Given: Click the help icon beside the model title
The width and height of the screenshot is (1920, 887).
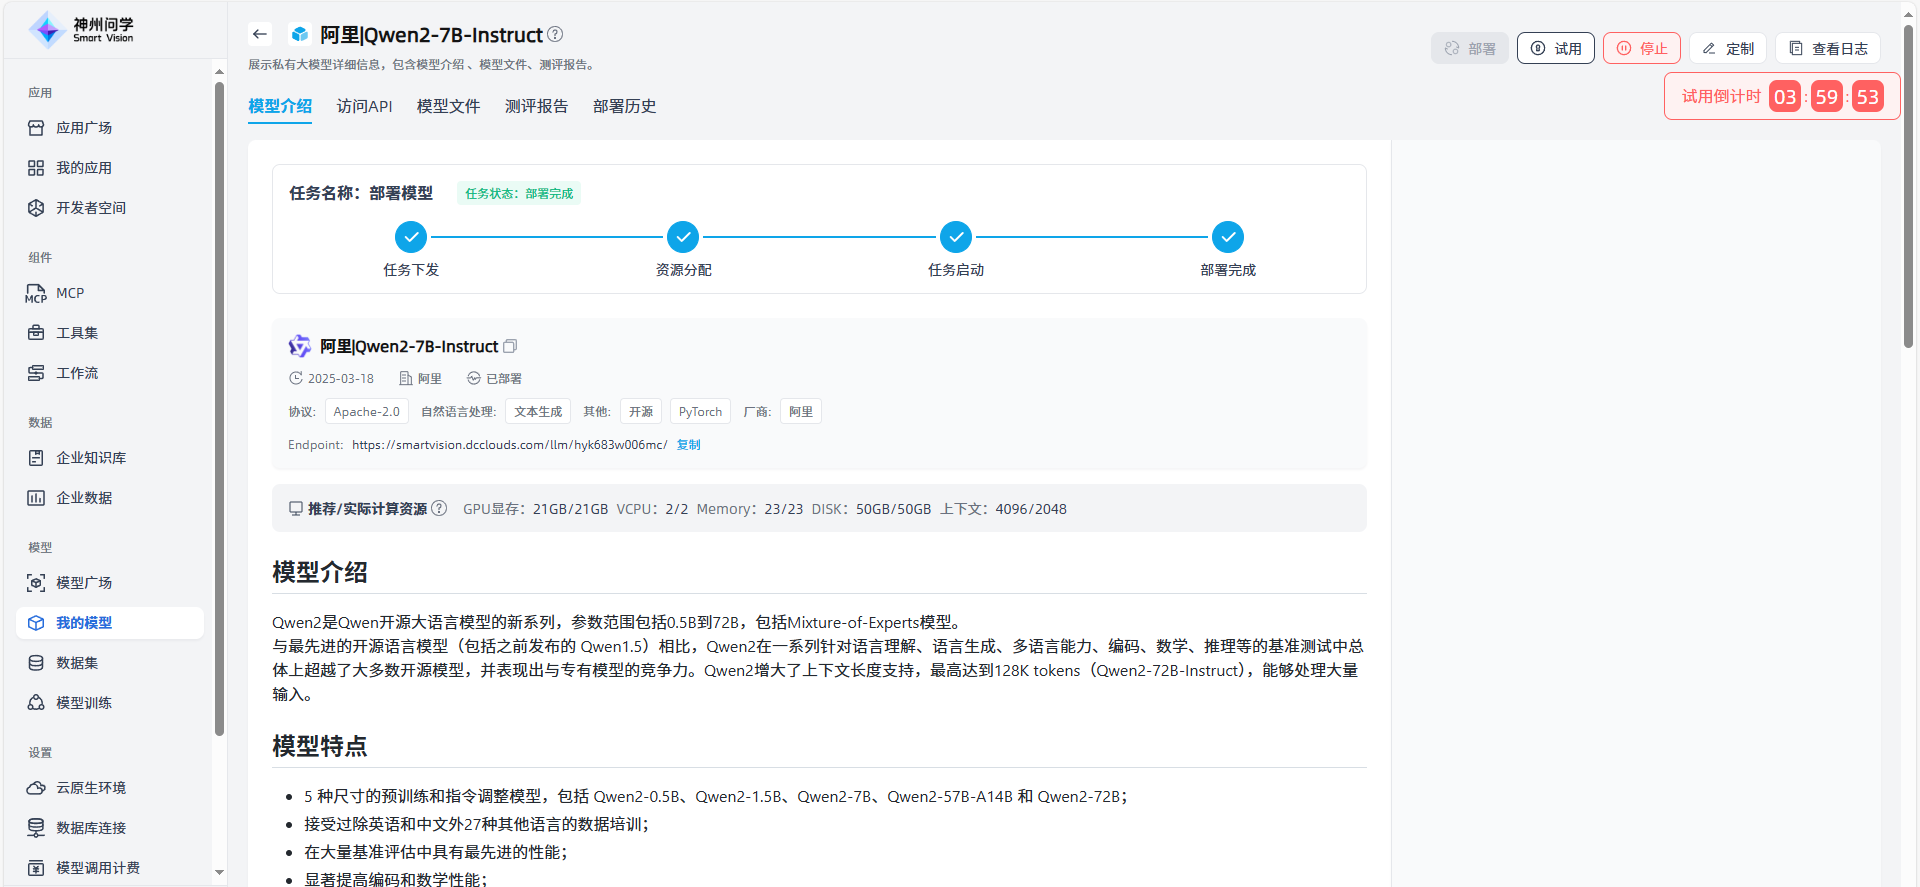Looking at the screenshot, I should tap(556, 34).
